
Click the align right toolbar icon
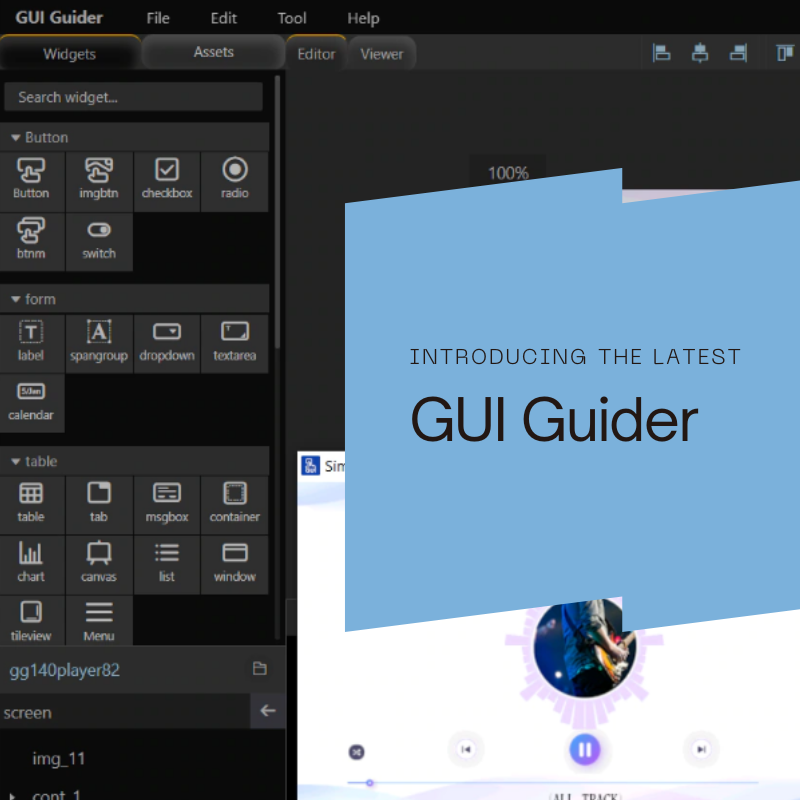pyautogui.click(x=738, y=53)
